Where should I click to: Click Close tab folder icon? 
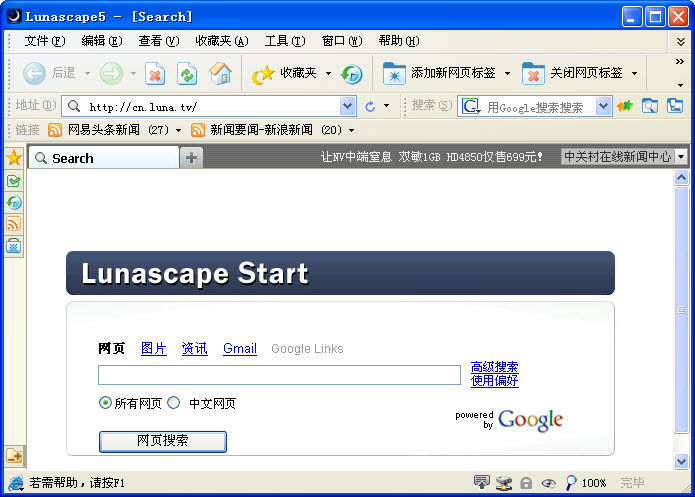pyautogui.click(x=533, y=73)
